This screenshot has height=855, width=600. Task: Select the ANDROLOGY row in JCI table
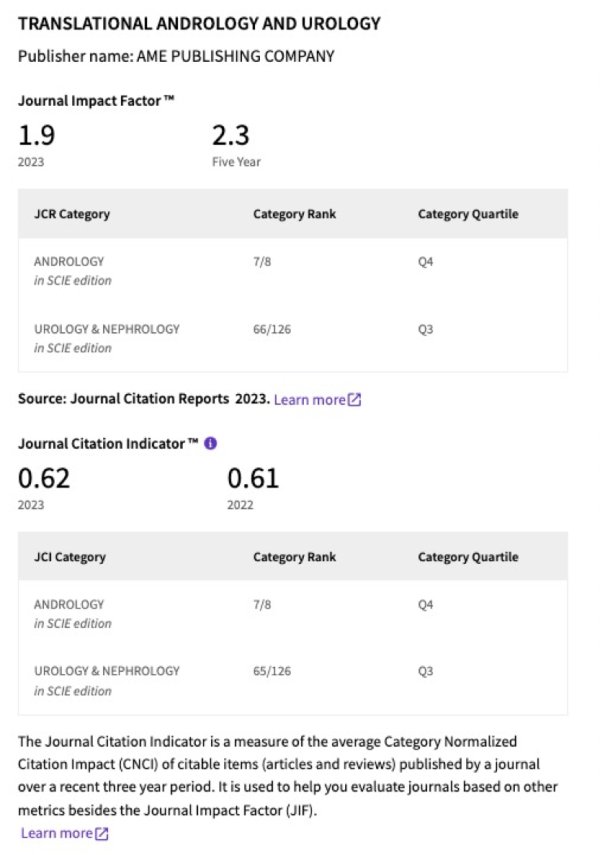(293, 614)
